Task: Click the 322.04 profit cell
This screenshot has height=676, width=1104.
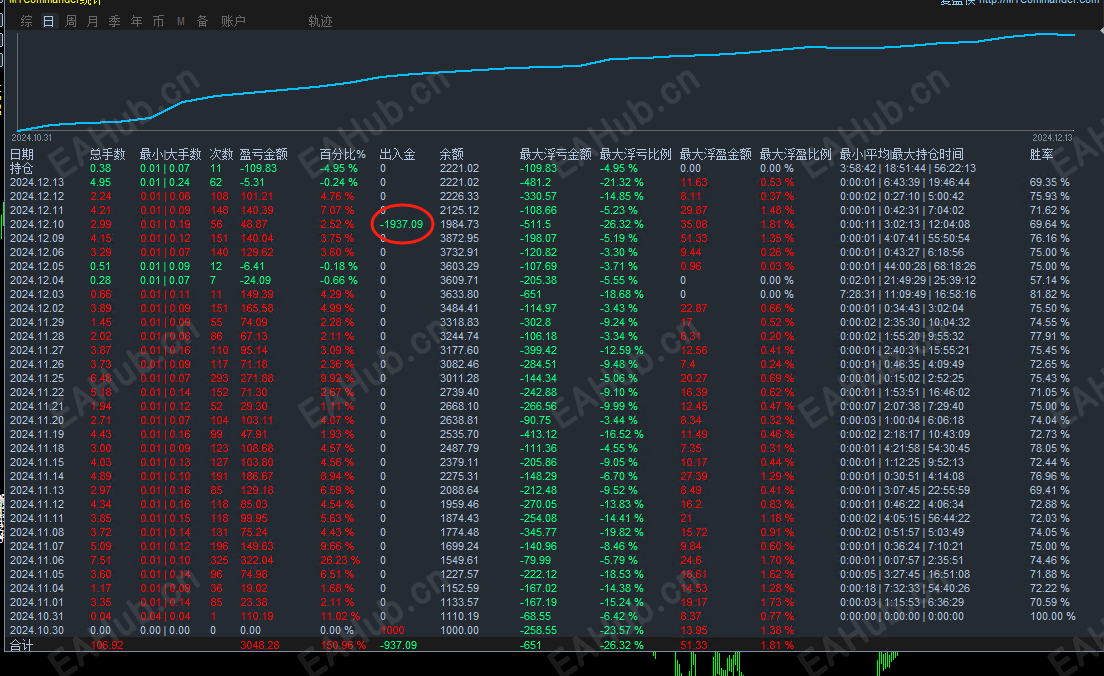Action: tap(256, 560)
